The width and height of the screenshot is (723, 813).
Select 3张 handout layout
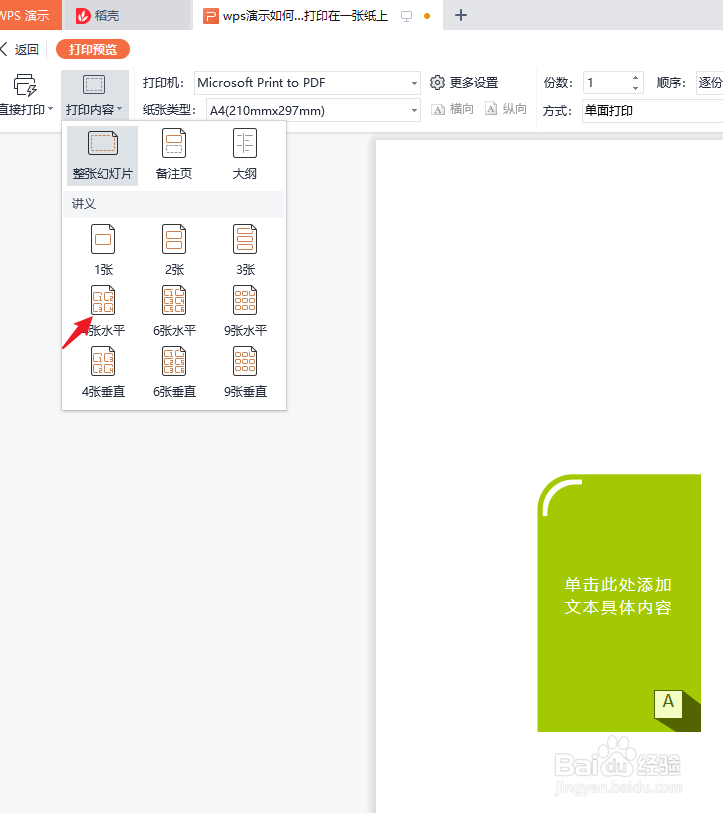click(x=245, y=250)
